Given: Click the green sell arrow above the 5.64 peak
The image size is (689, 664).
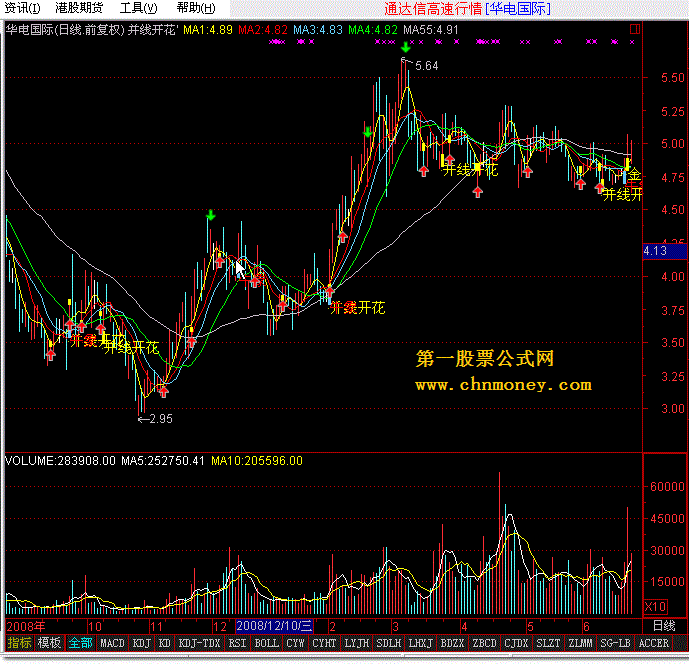Looking at the screenshot, I should [406, 47].
